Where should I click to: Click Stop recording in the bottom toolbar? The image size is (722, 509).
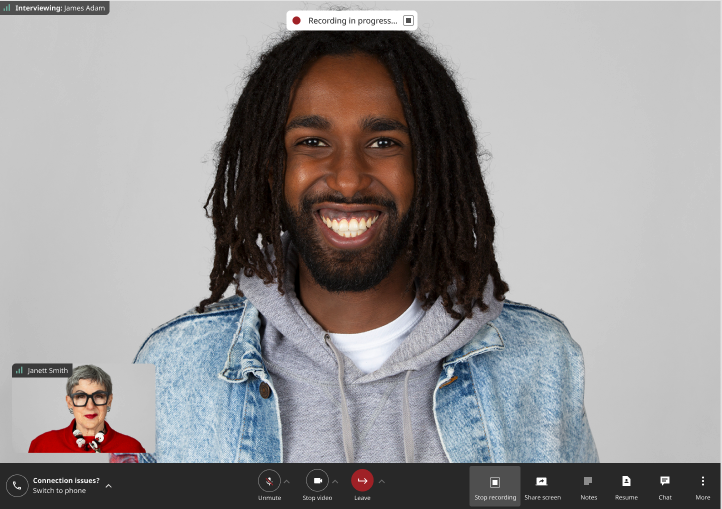click(x=495, y=486)
